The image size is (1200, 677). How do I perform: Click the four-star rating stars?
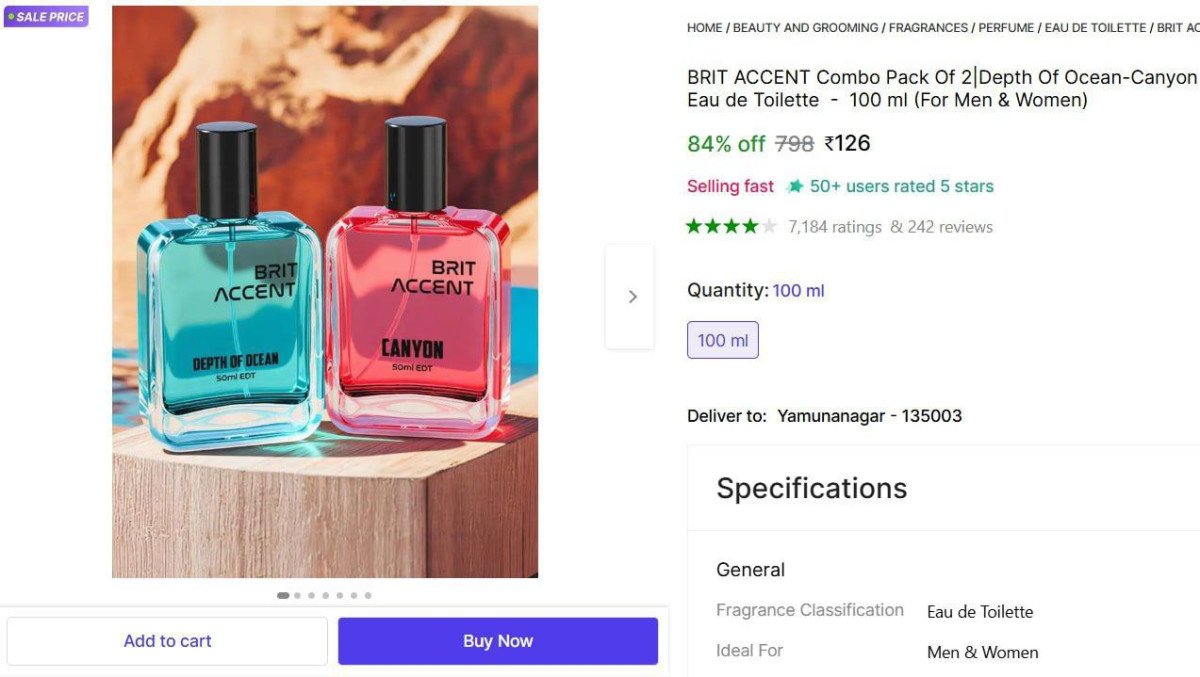(731, 227)
